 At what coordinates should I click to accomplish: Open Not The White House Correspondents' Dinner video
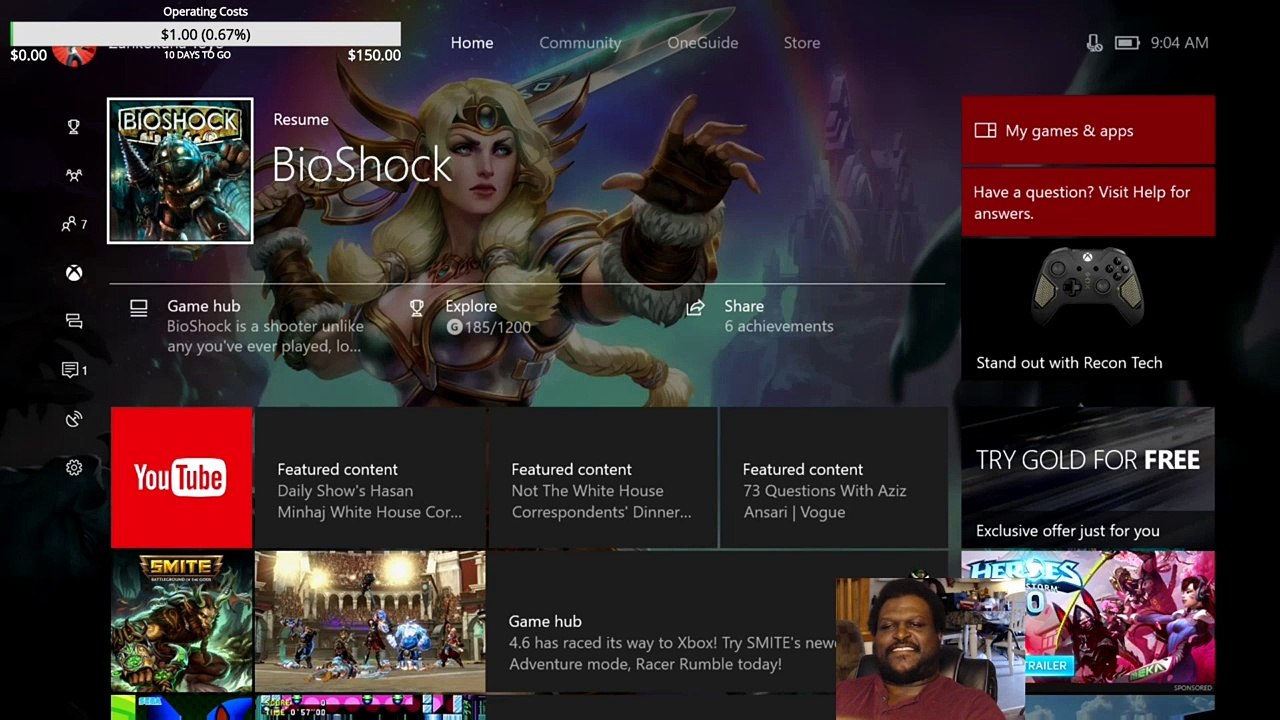coord(603,478)
